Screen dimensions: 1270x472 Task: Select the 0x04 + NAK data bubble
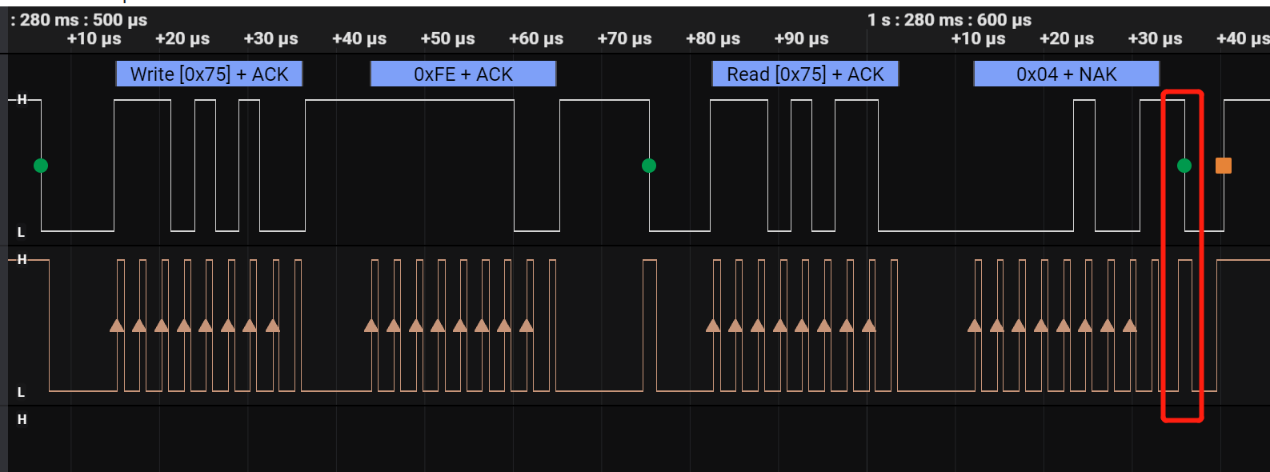coord(1066,74)
